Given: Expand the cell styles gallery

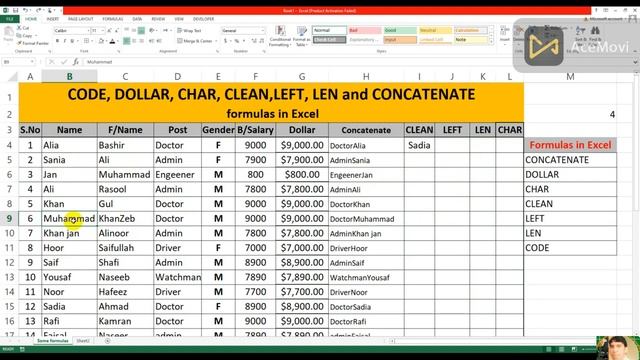Looking at the screenshot, I should click(x=491, y=42).
